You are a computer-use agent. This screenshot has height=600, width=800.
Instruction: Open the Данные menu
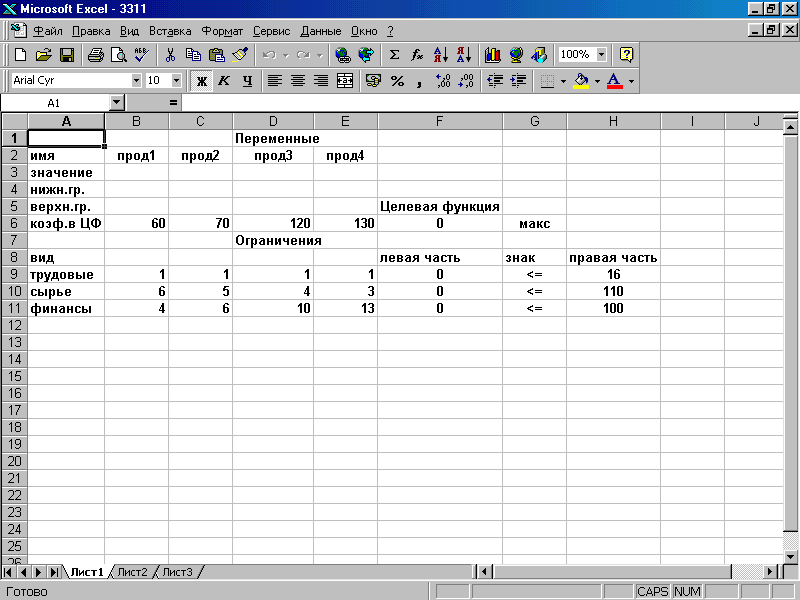320,31
